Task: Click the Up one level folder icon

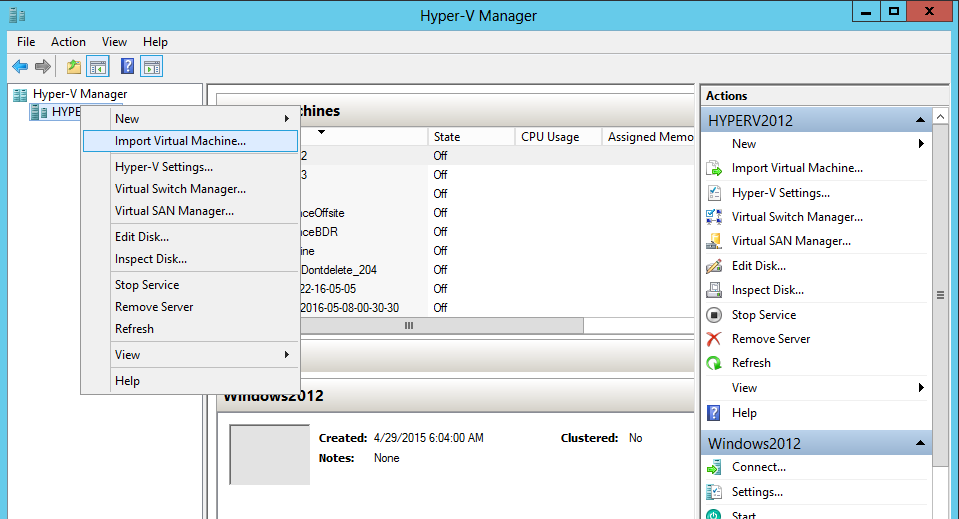Action: (x=74, y=67)
